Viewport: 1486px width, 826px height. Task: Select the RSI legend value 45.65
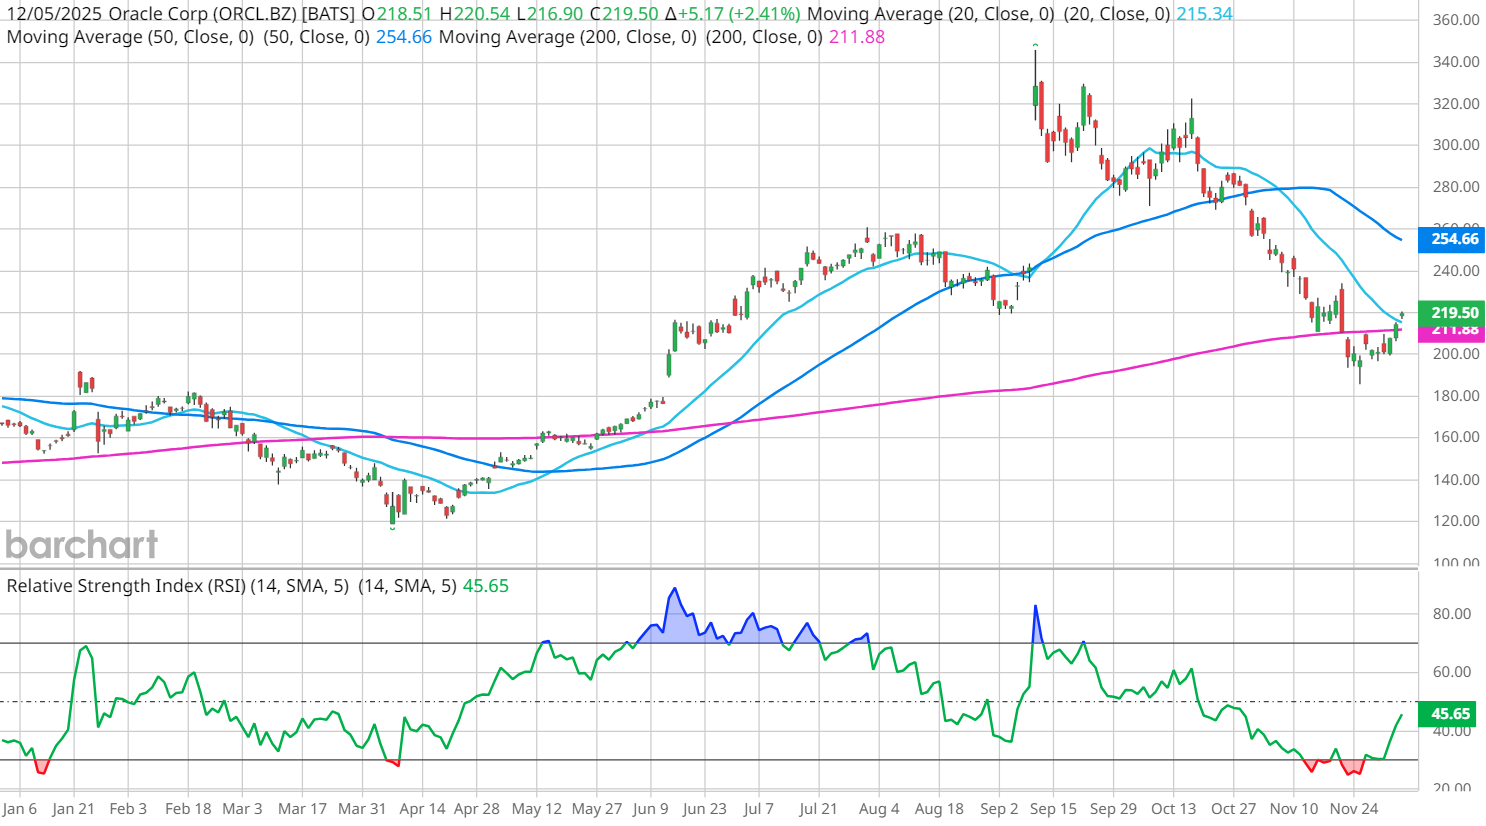click(x=485, y=586)
